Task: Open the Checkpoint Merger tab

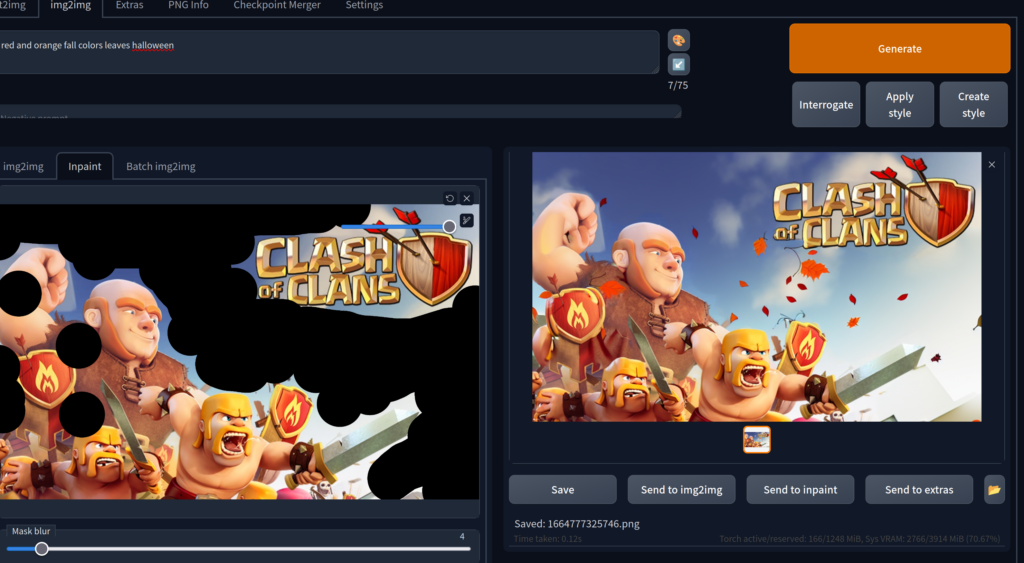Action: [x=277, y=5]
